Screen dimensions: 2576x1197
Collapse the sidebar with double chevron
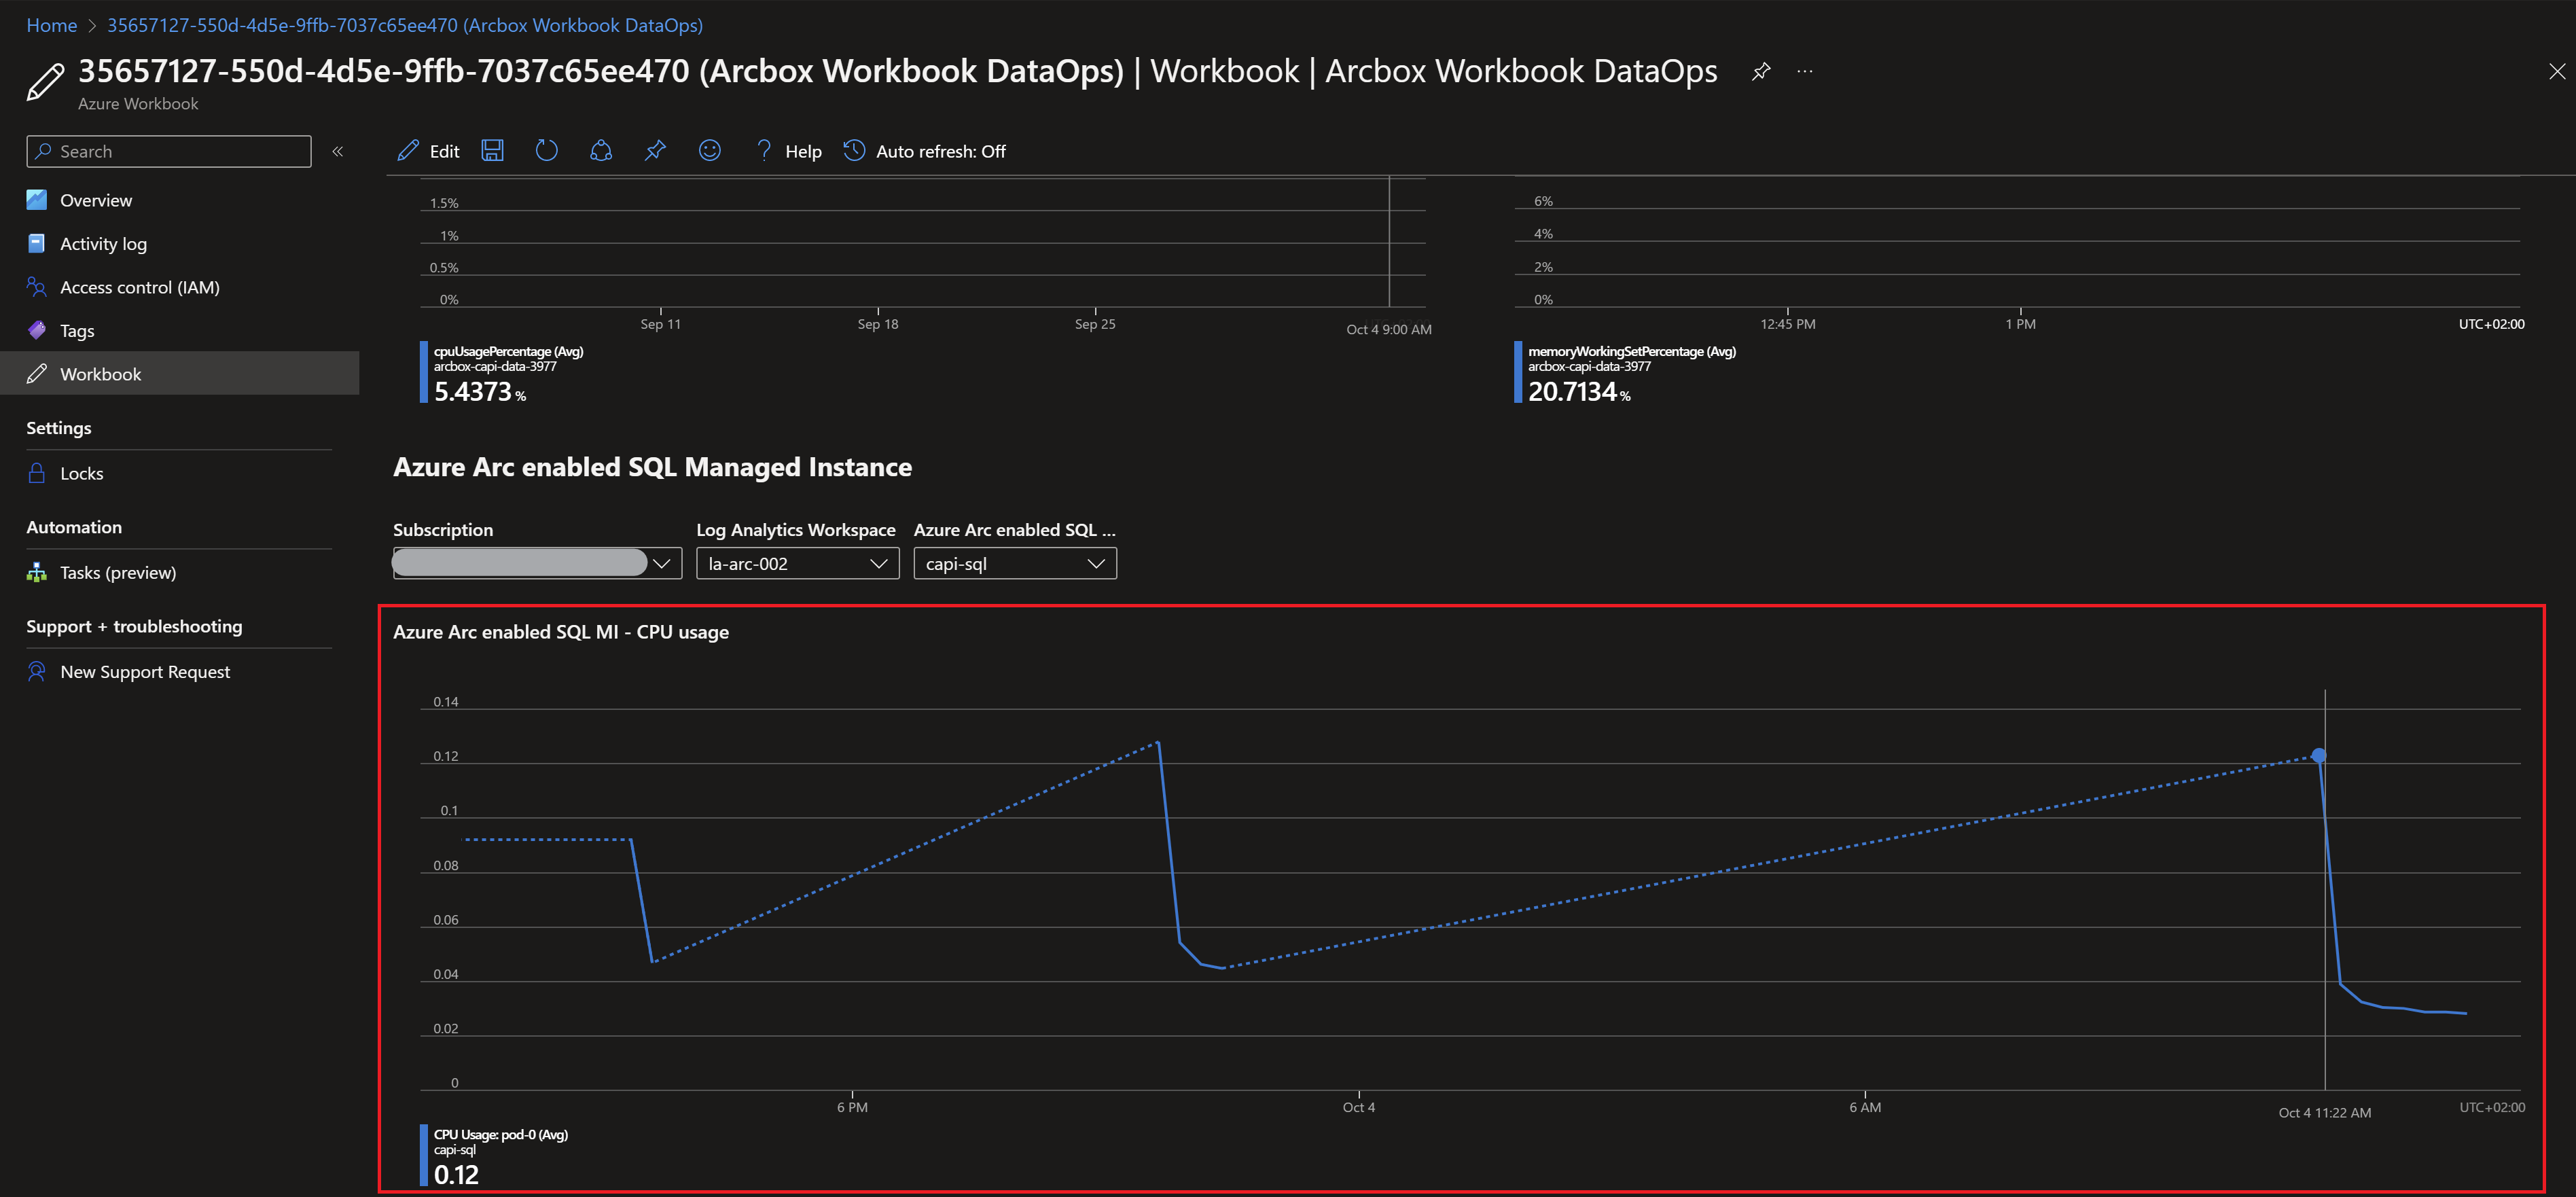click(x=338, y=151)
